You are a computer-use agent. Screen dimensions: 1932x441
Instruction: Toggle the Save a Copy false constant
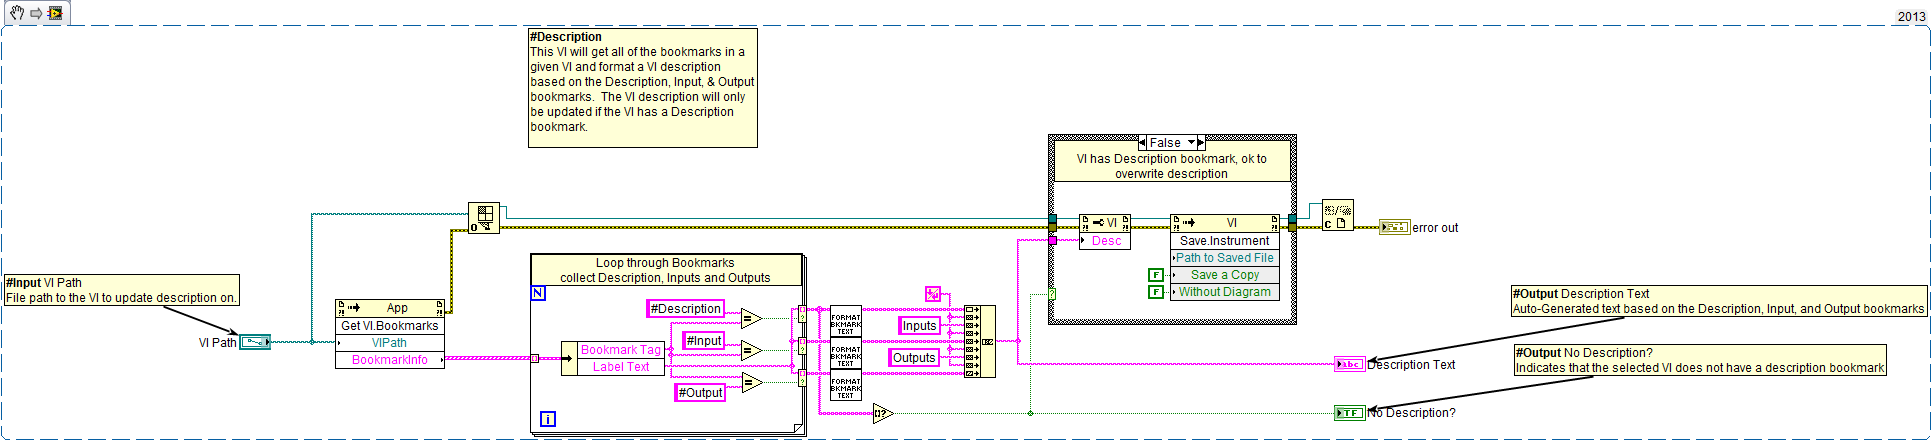[1156, 275]
